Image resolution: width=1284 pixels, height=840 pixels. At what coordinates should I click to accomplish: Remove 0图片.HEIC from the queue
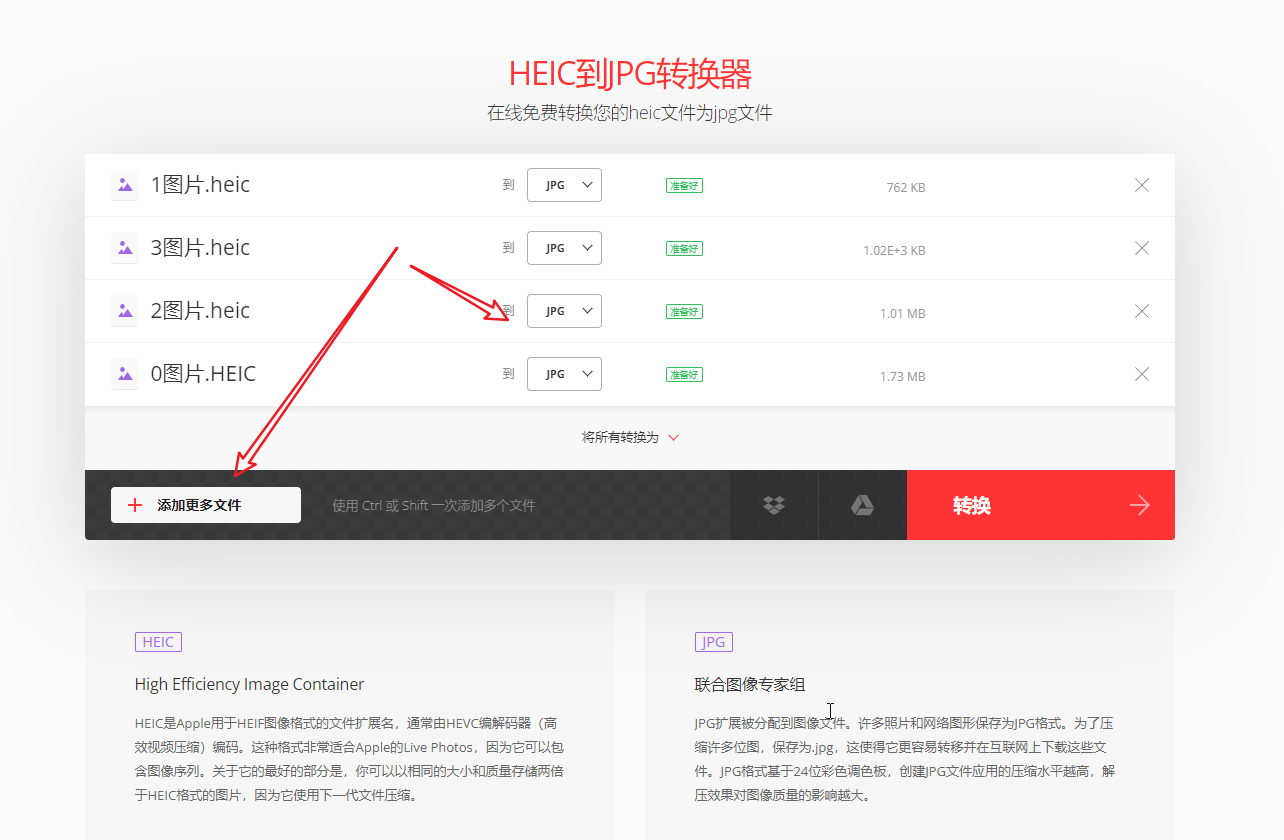[1142, 374]
